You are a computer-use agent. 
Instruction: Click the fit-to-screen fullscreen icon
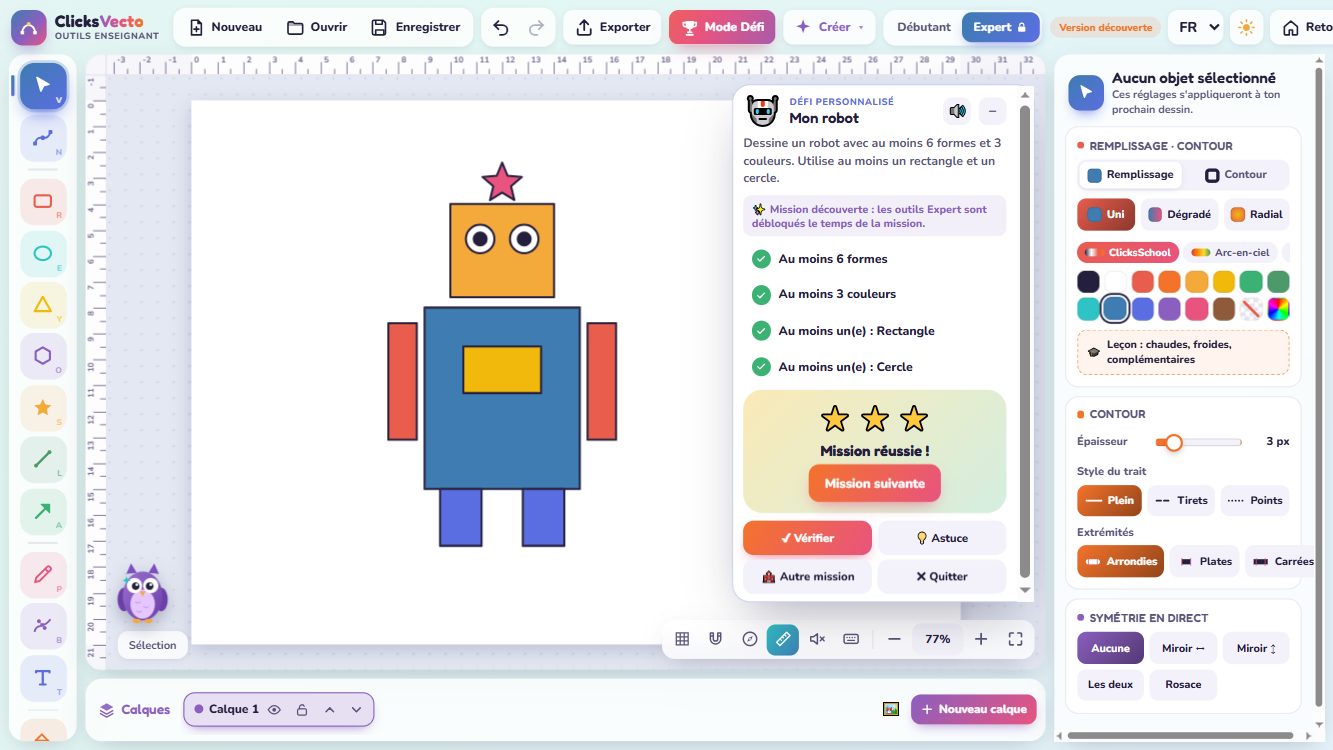[1015, 639]
